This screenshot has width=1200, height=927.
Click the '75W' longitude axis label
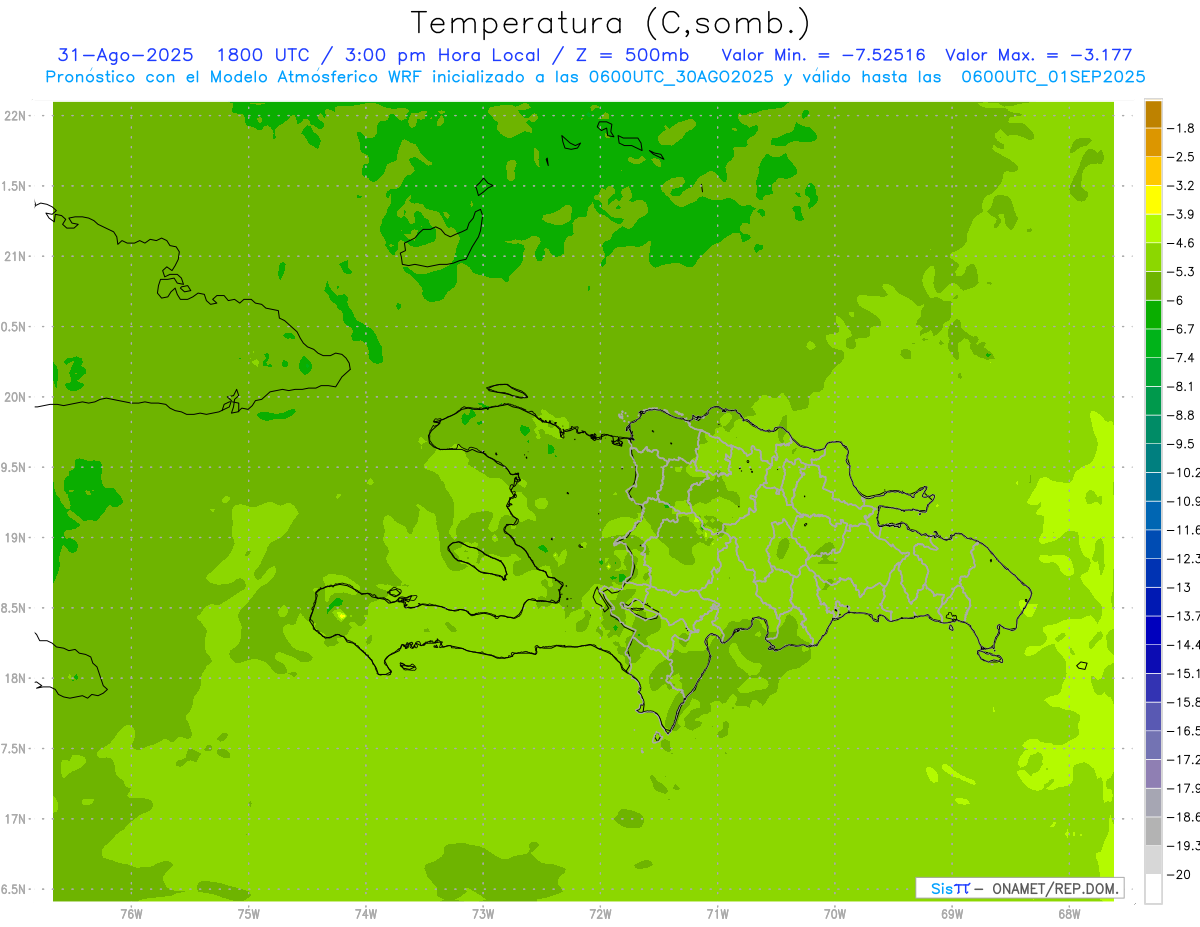[249, 914]
